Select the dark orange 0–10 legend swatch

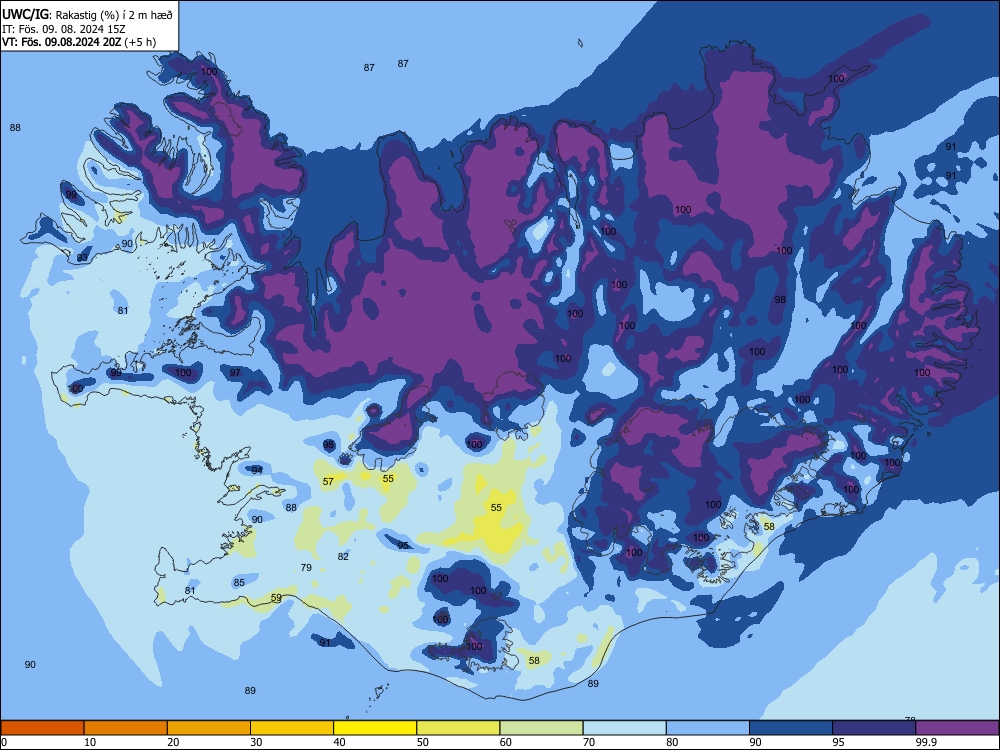click(42, 728)
